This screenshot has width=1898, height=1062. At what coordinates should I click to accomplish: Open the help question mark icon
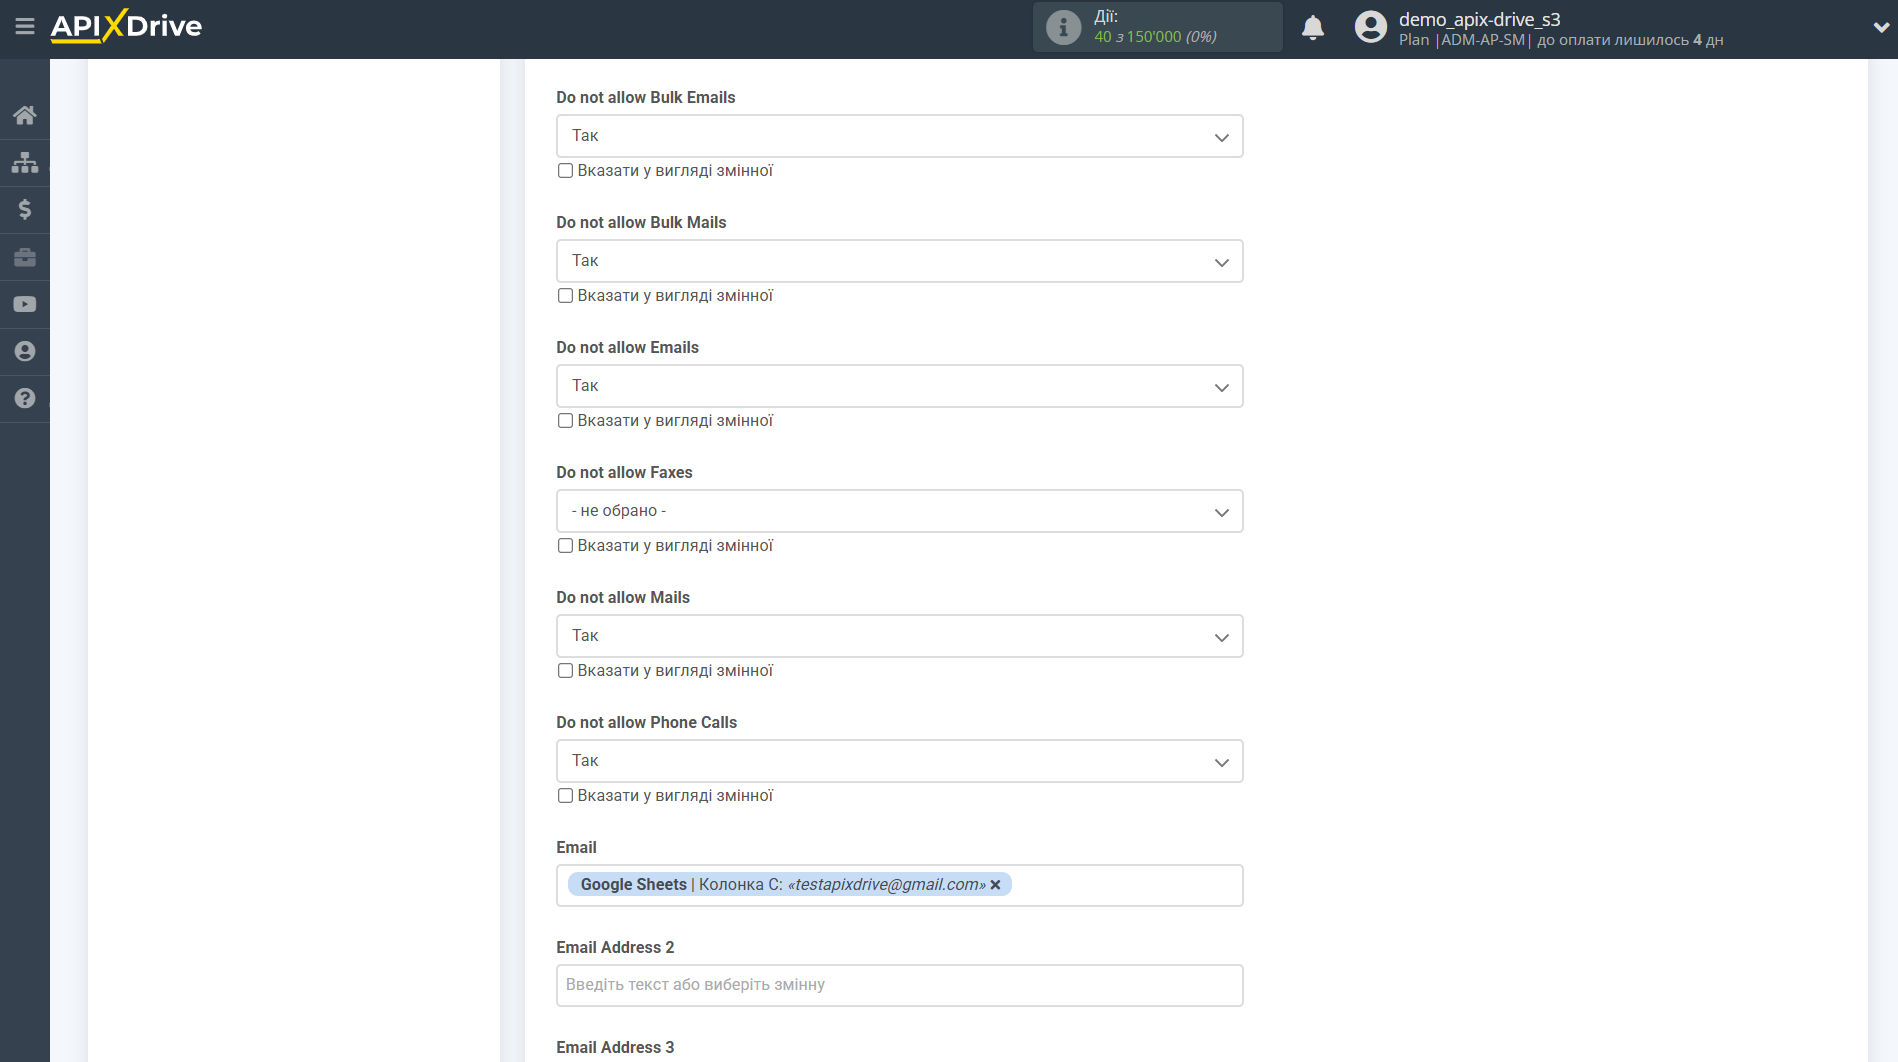(x=25, y=398)
